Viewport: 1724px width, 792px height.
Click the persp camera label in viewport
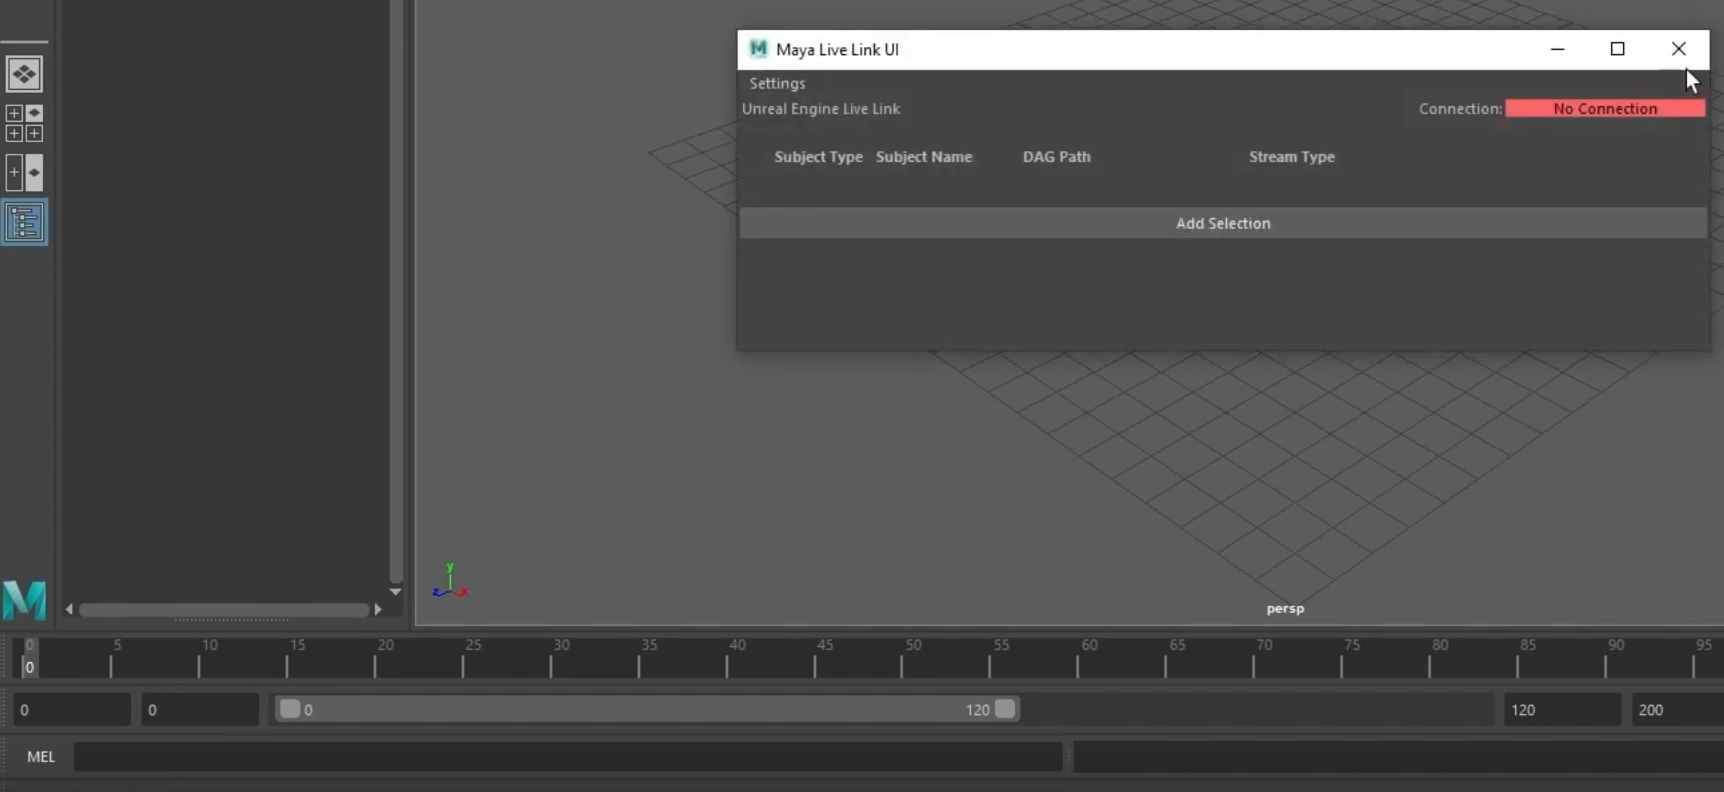(1285, 608)
